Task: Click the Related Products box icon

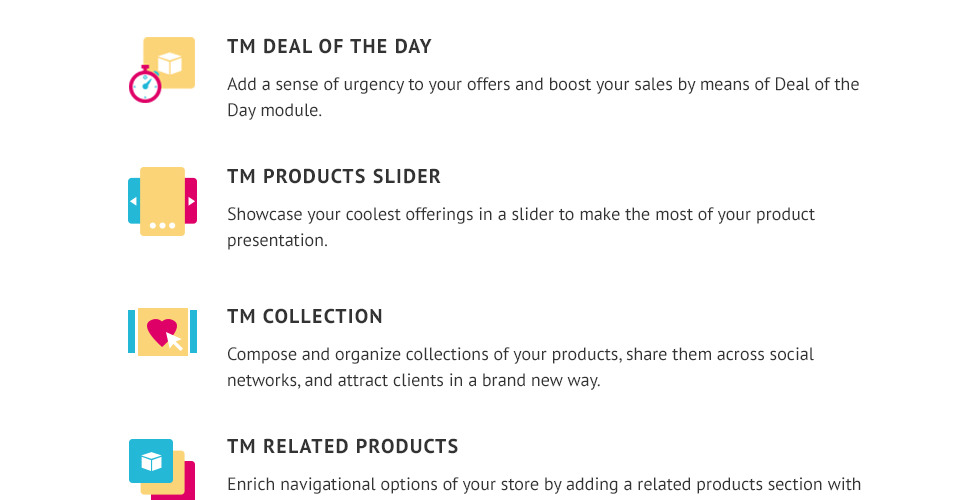Action: tap(162, 469)
